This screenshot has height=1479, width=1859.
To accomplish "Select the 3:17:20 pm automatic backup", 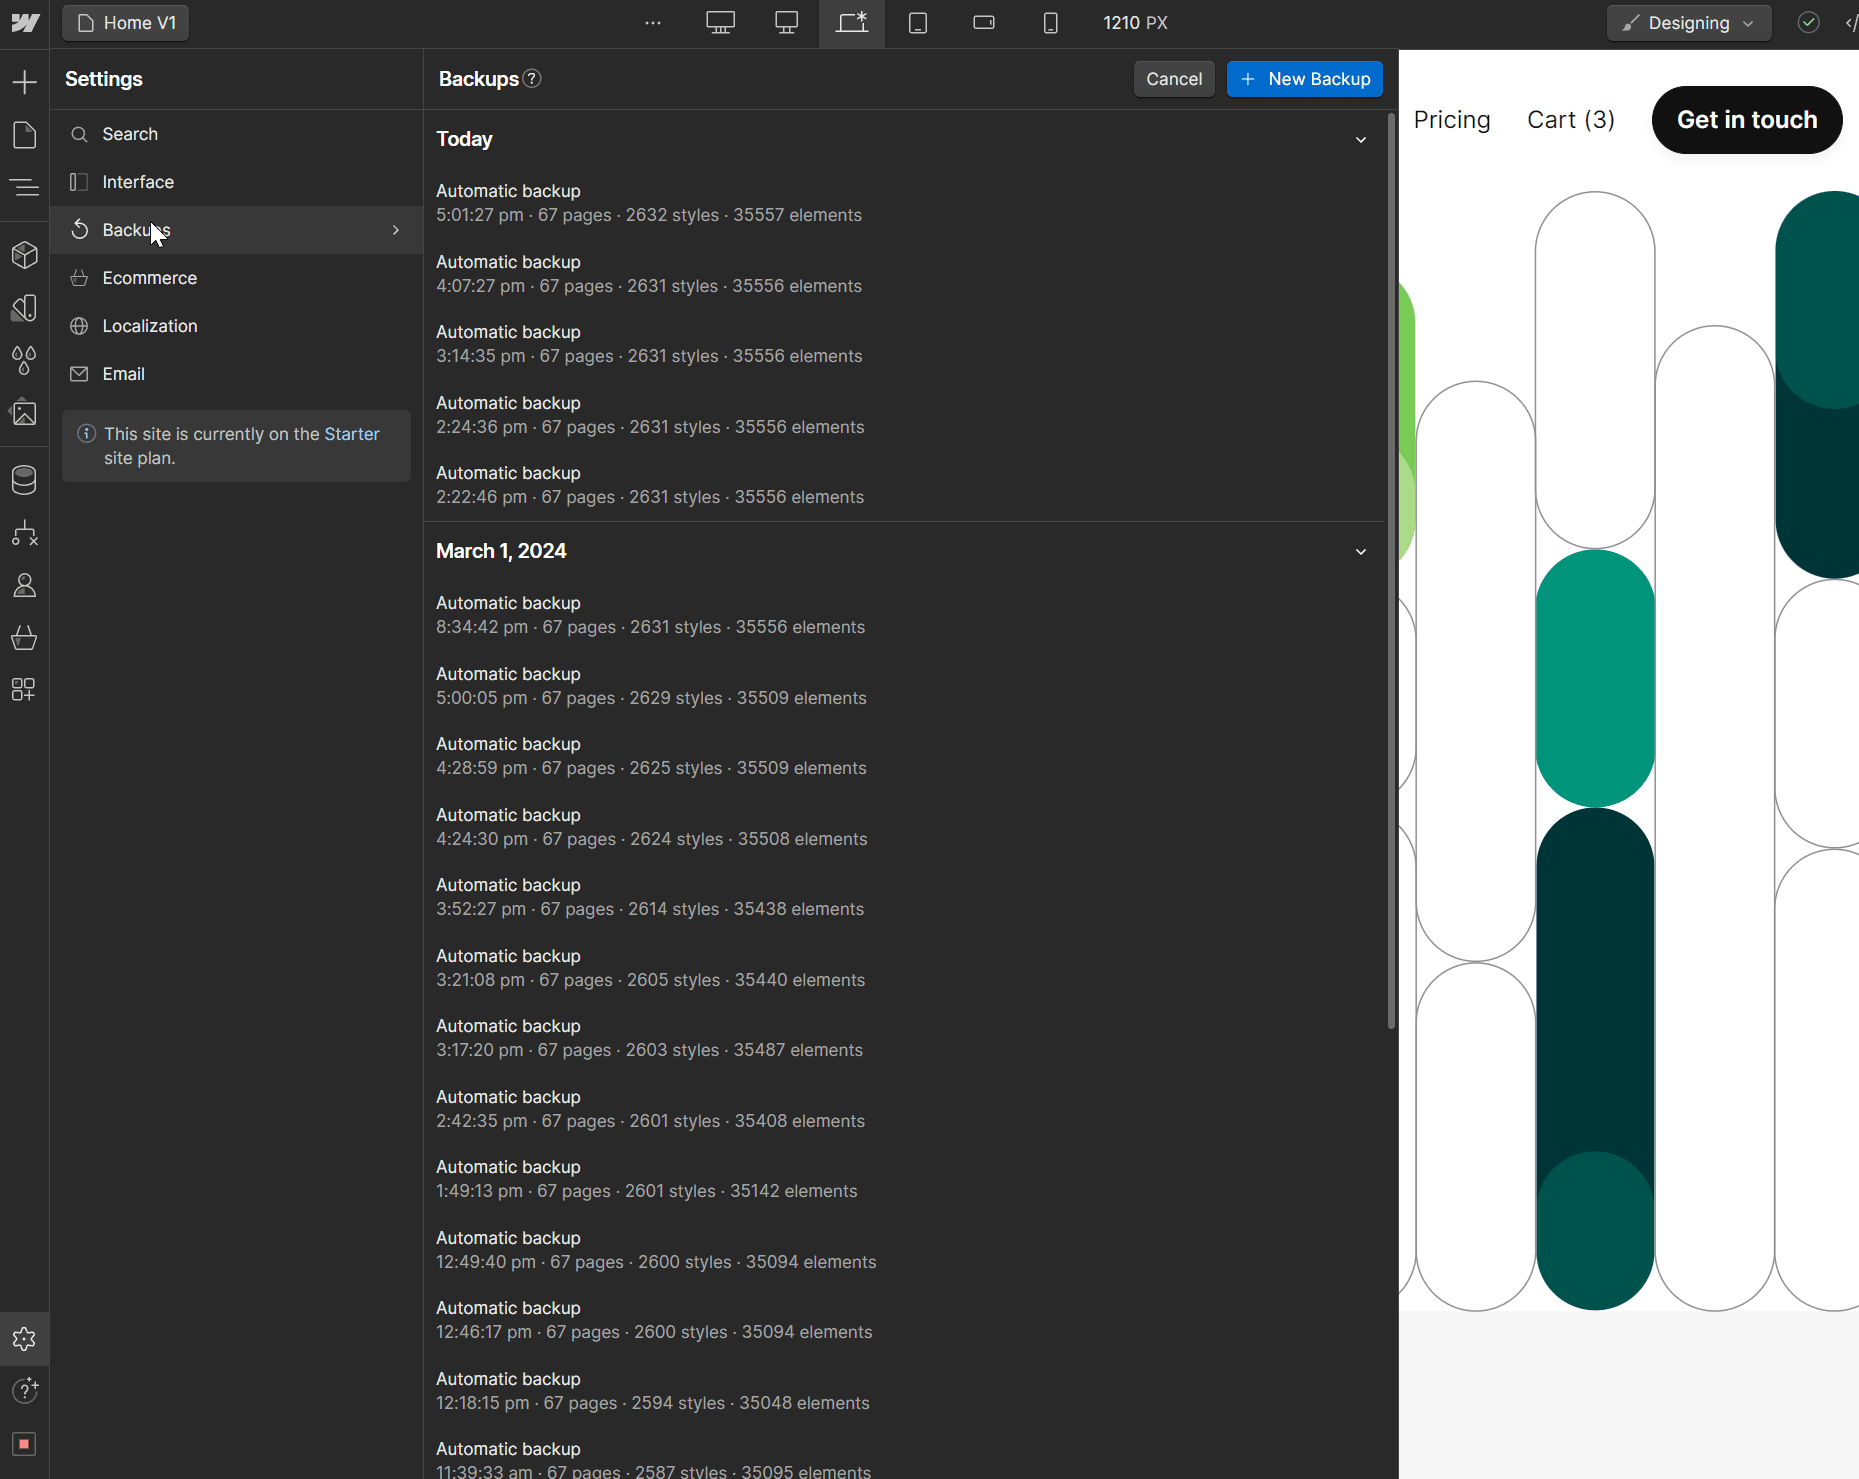I will [905, 1038].
